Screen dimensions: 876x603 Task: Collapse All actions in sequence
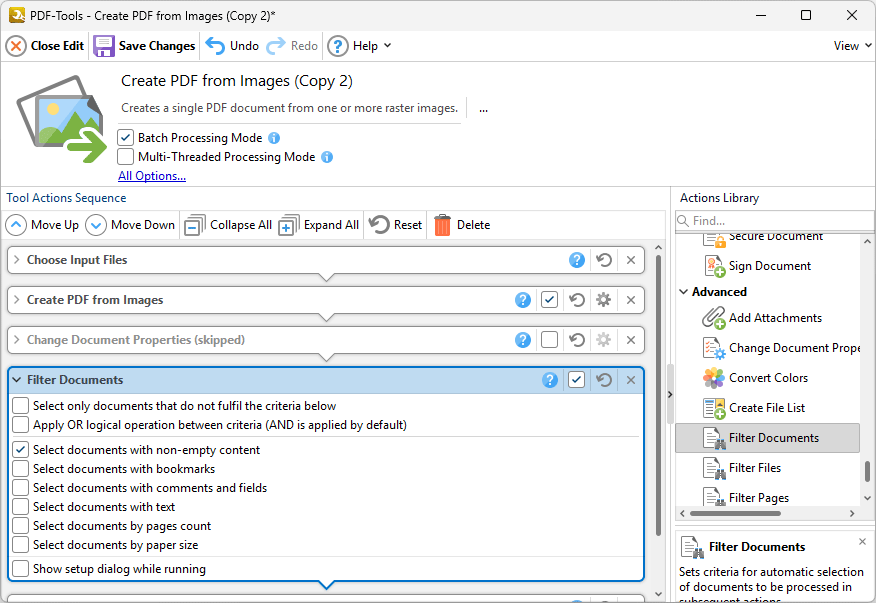(x=228, y=225)
